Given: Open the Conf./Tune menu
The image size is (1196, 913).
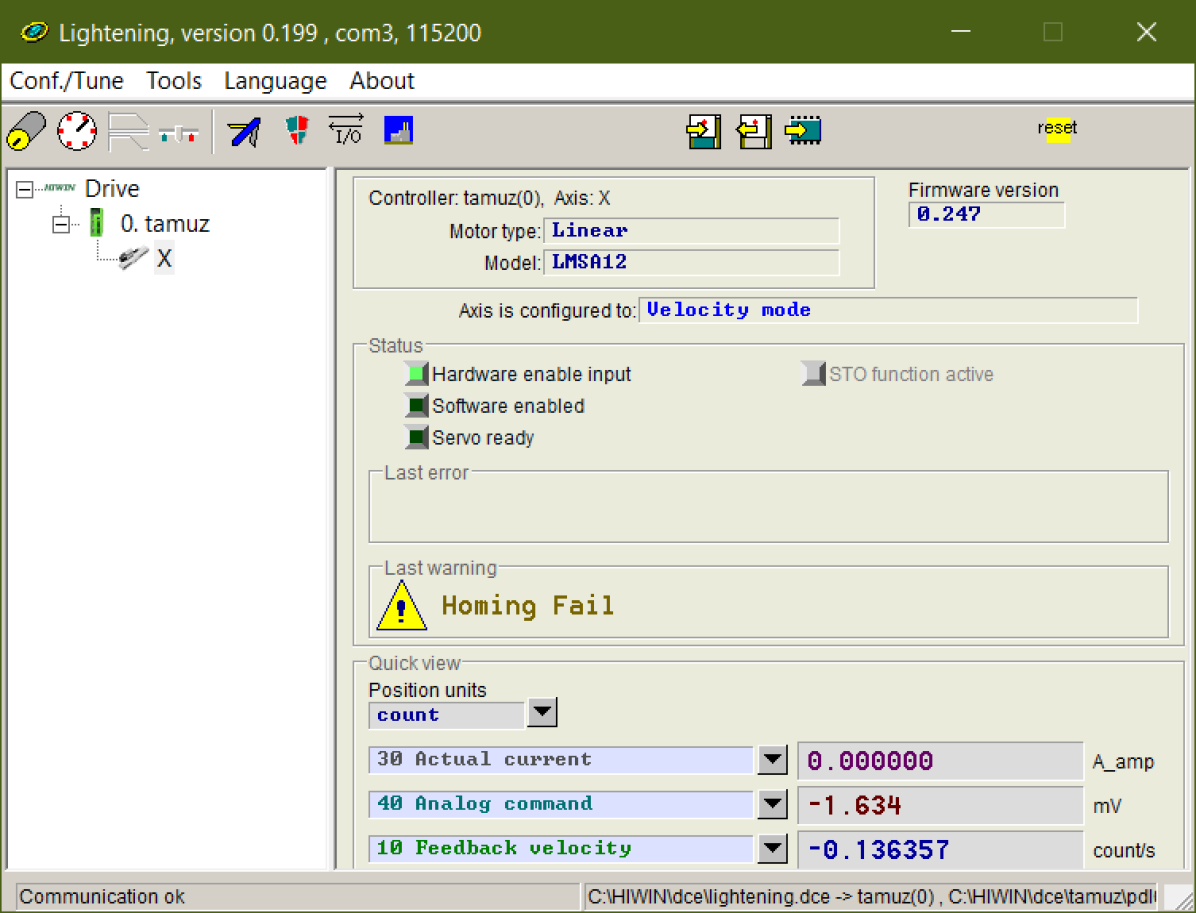Looking at the screenshot, I should pyautogui.click(x=66, y=81).
